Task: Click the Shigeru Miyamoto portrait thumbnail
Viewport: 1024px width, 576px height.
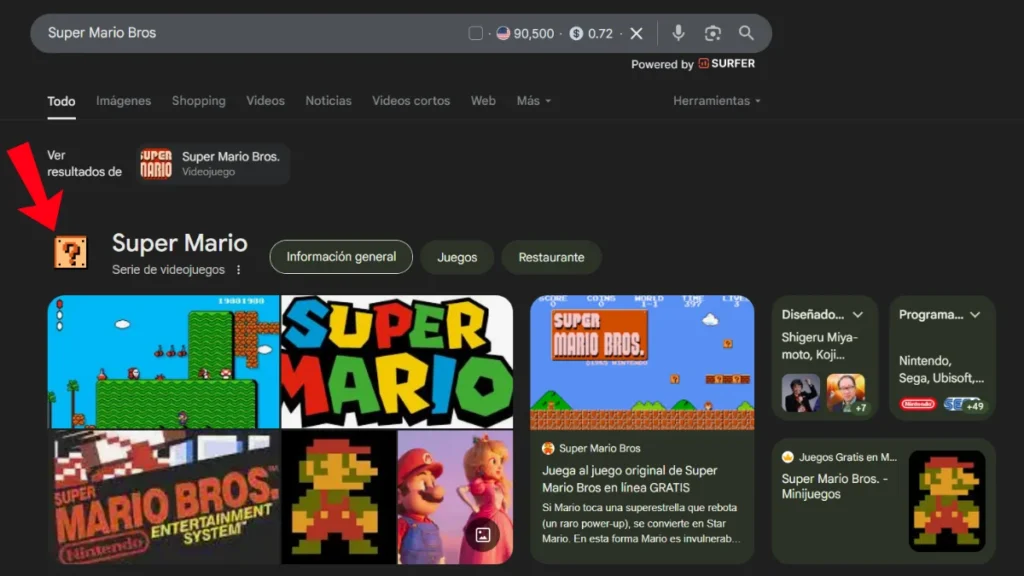Action: 801,392
